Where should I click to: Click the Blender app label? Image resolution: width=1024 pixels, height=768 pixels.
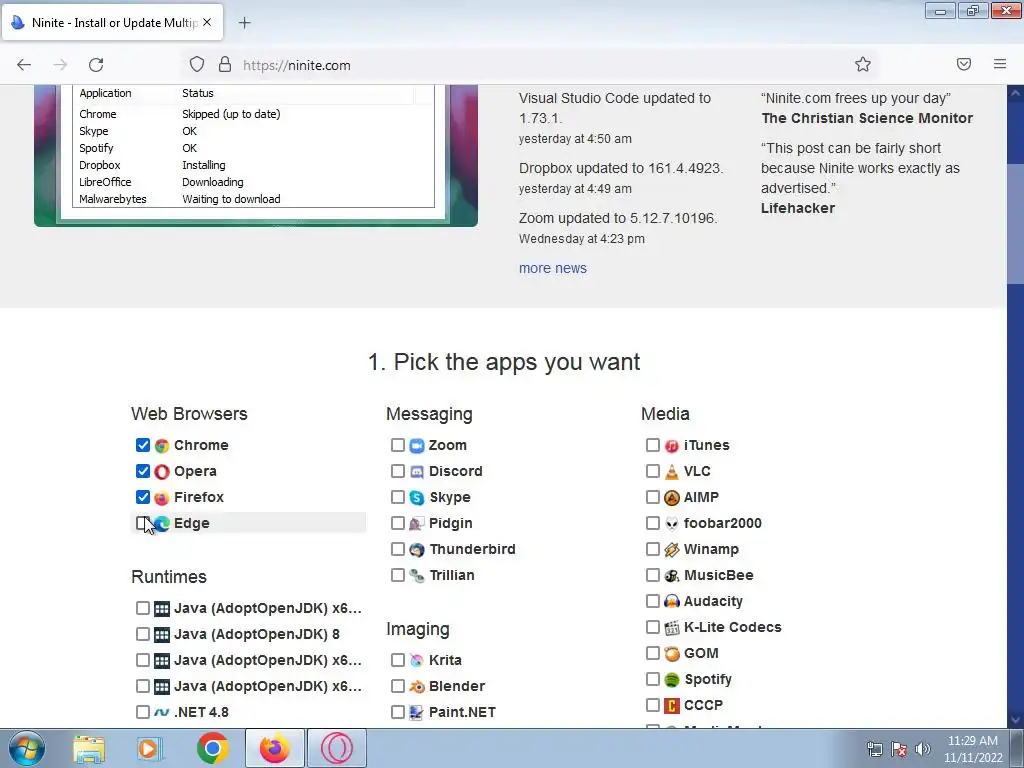pyautogui.click(x=457, y=686)
